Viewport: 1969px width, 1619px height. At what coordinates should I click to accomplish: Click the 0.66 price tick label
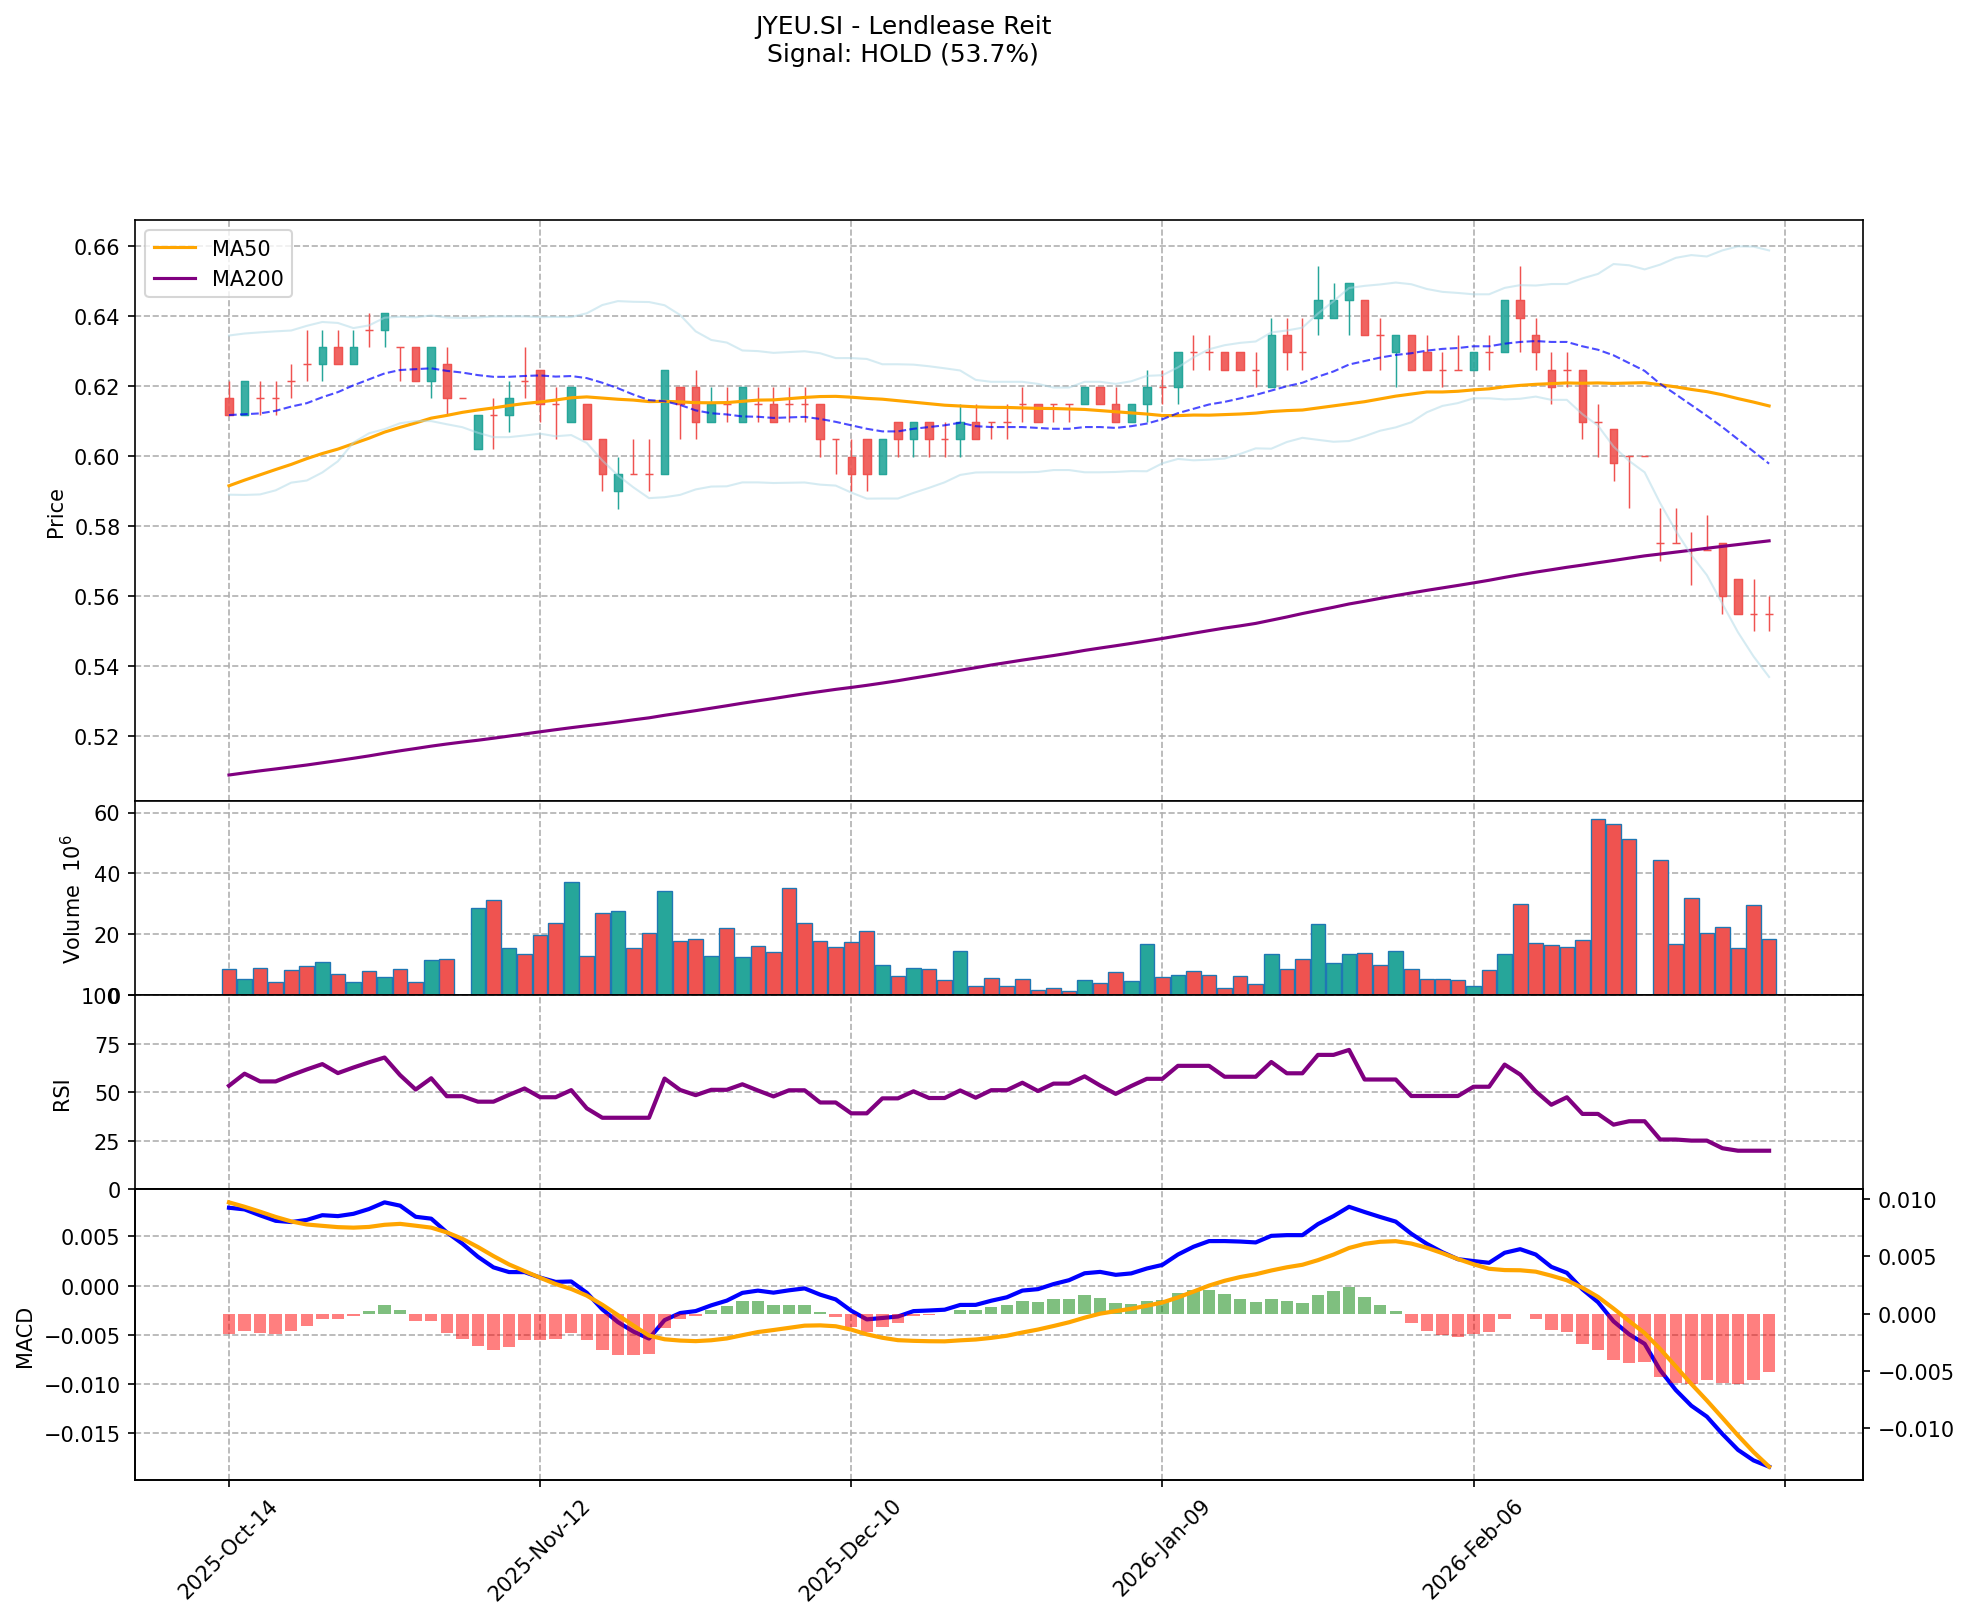(98, 247)
